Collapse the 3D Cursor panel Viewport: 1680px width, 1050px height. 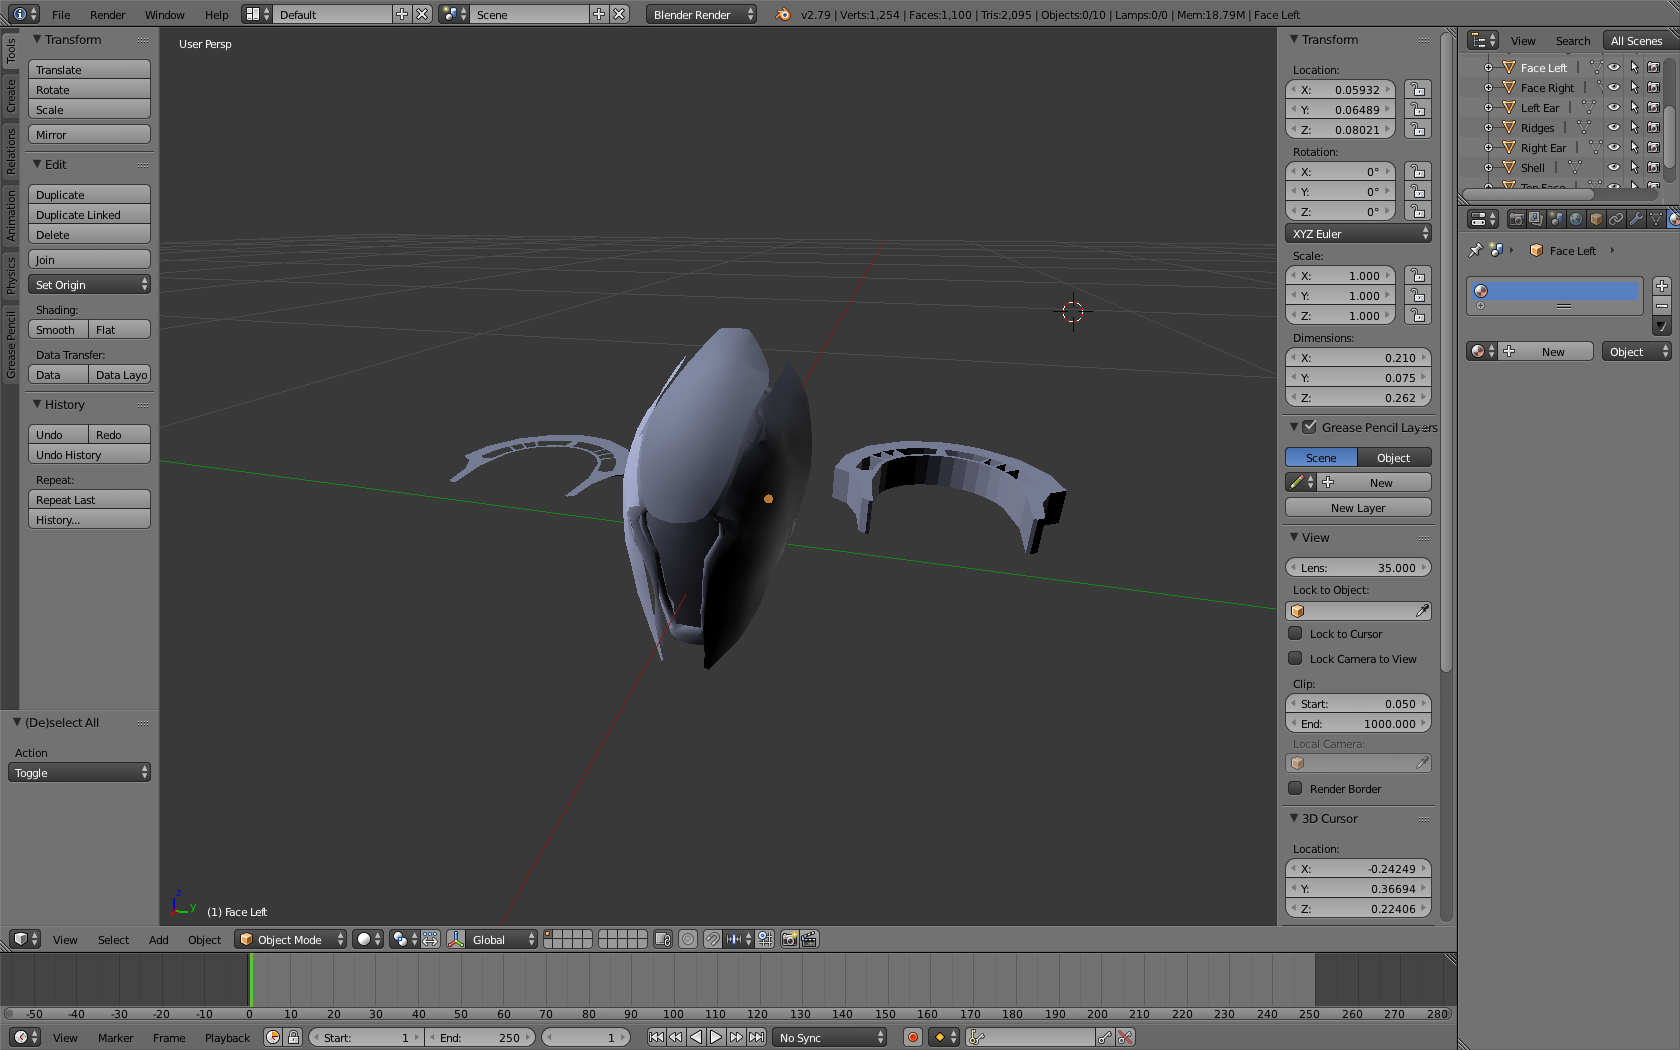[x=1294, y=818]
